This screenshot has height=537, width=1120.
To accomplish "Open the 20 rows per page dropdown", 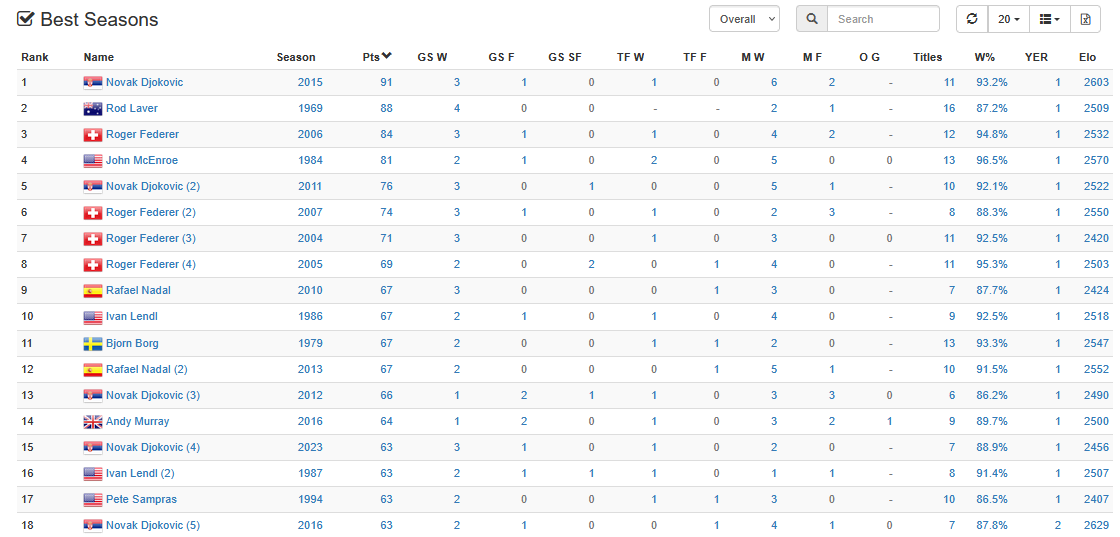I will [x=1009, y=19].
